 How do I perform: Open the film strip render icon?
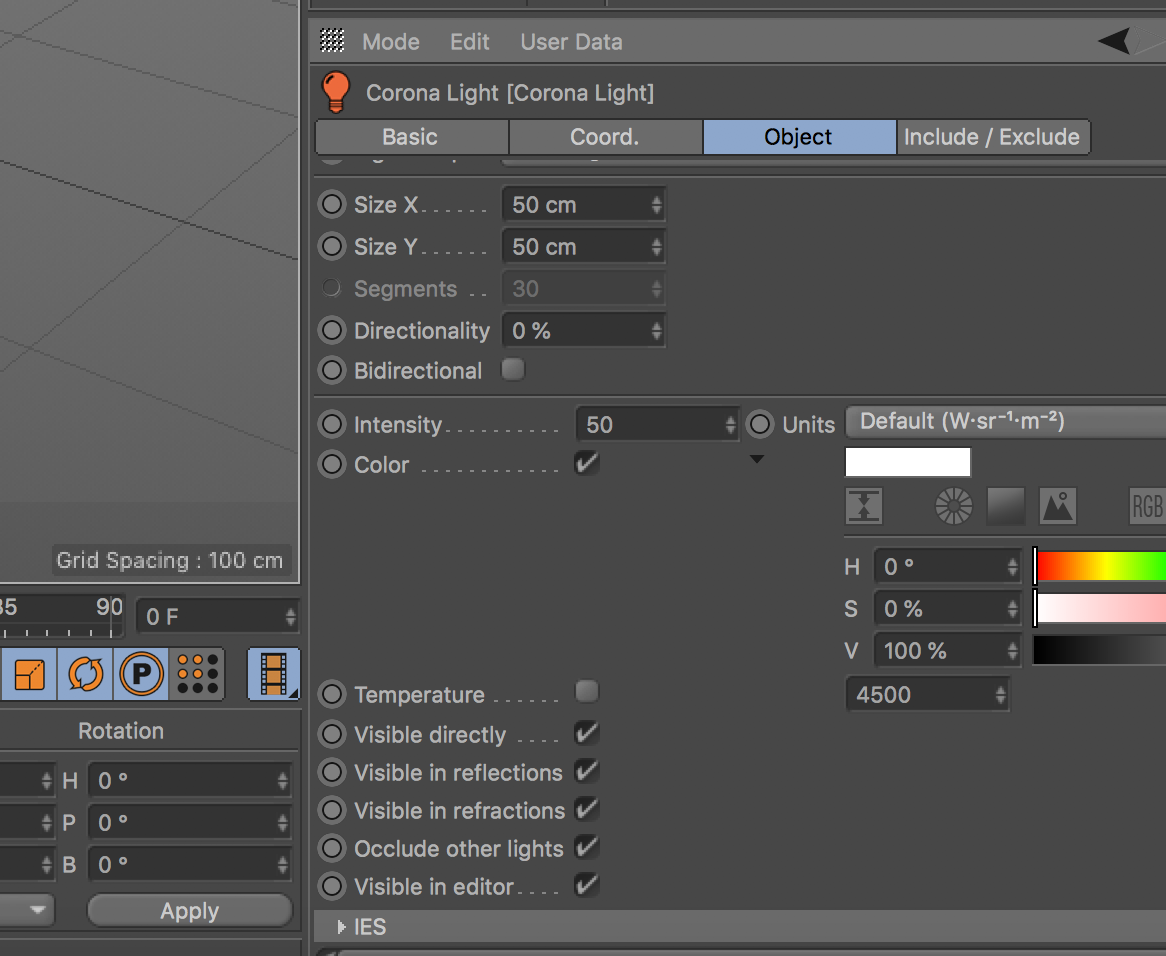(274, 674)
